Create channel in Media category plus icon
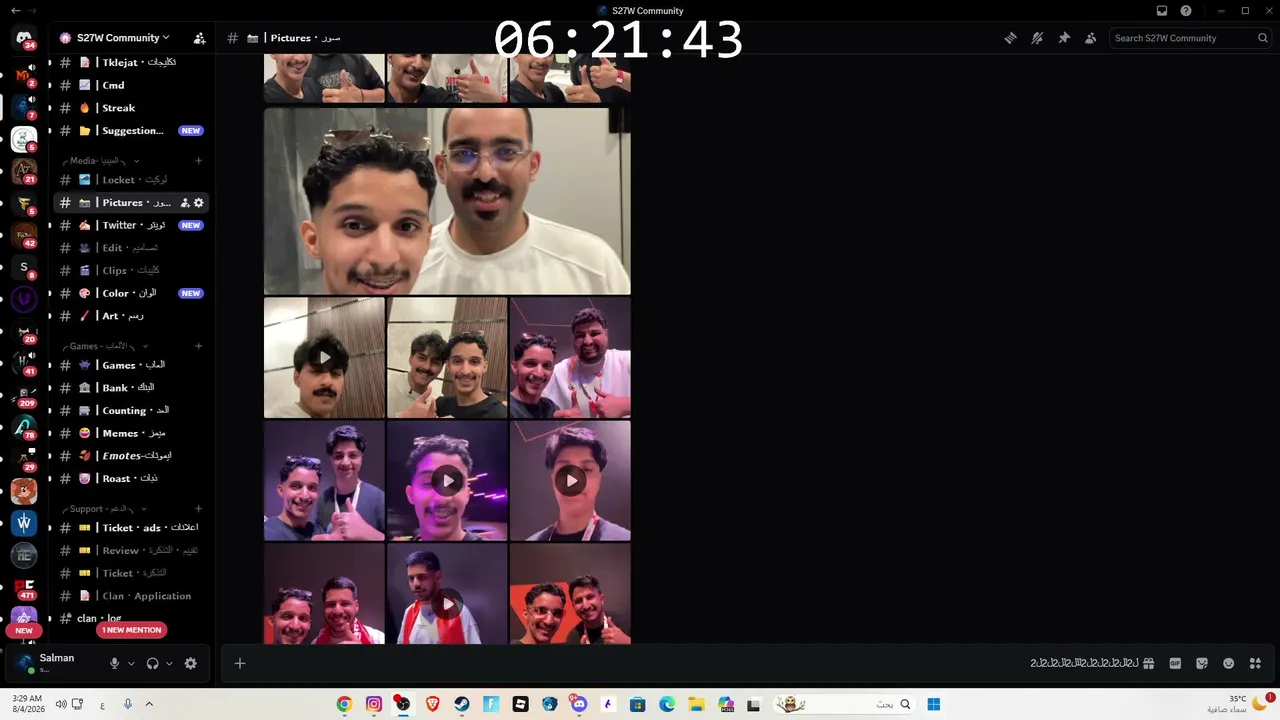 198,161
